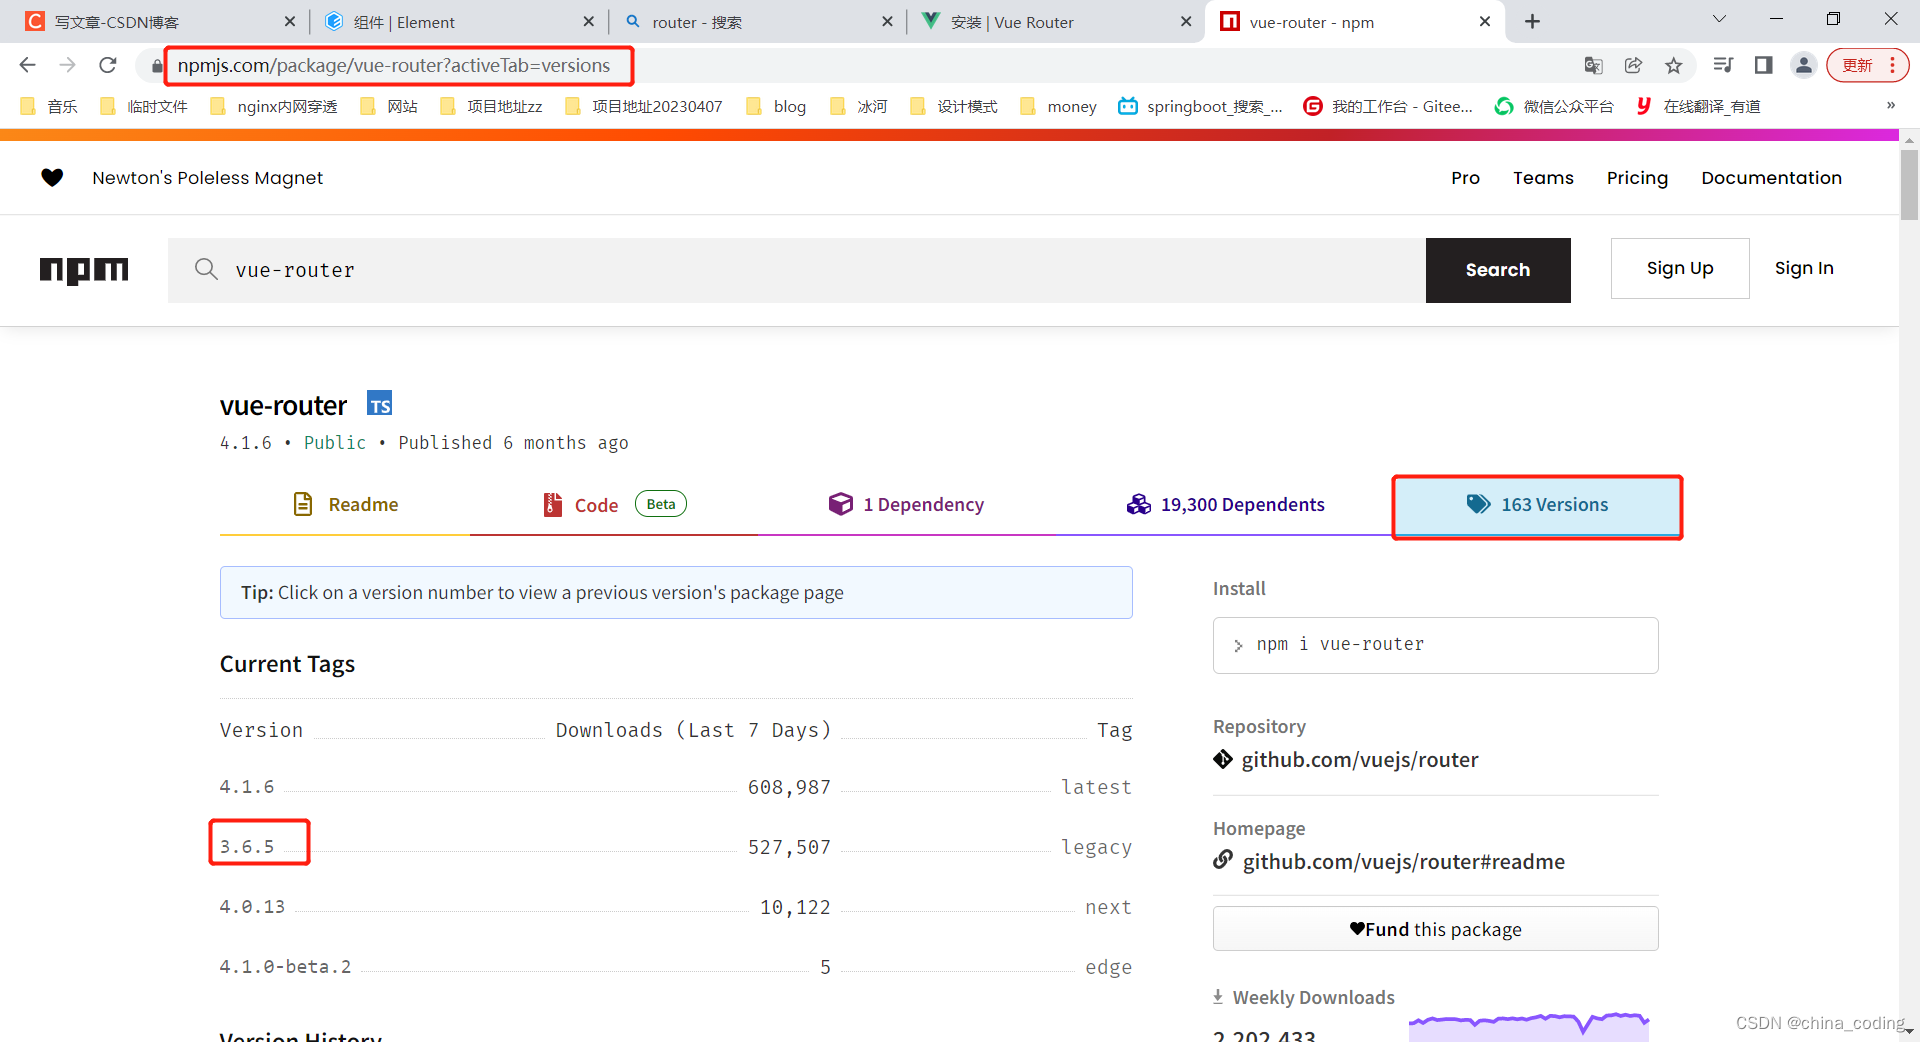
Task: Click the black heart icon
Action: 52,178
